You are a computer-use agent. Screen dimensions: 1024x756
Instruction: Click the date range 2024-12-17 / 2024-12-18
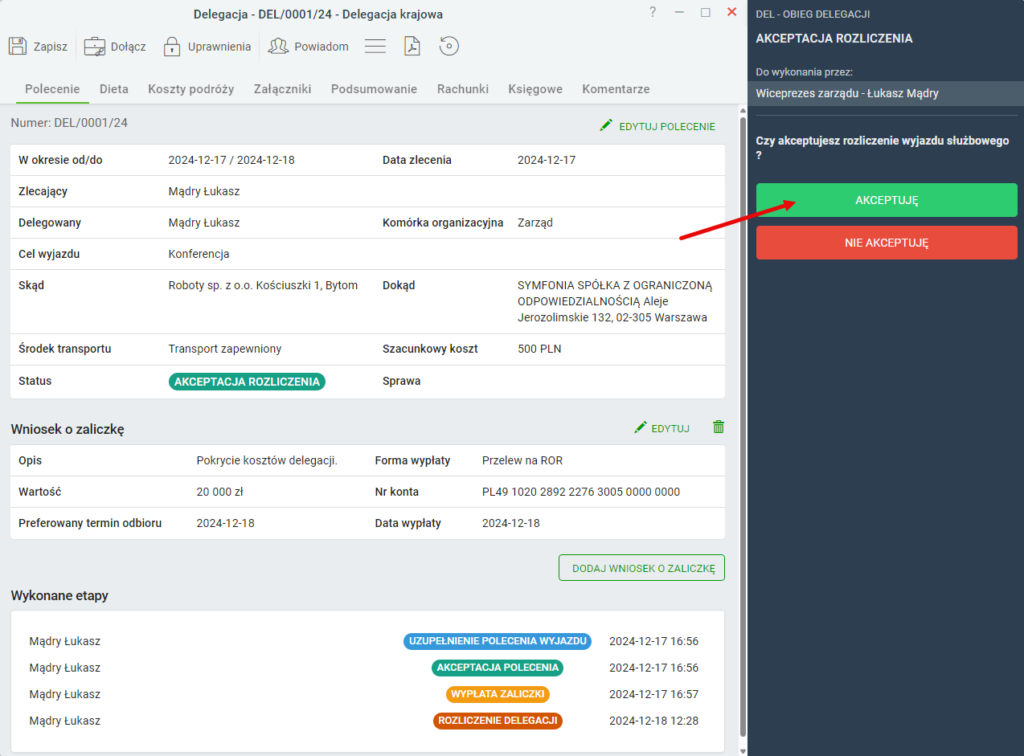pyautogui.click(x=231, y=160)
